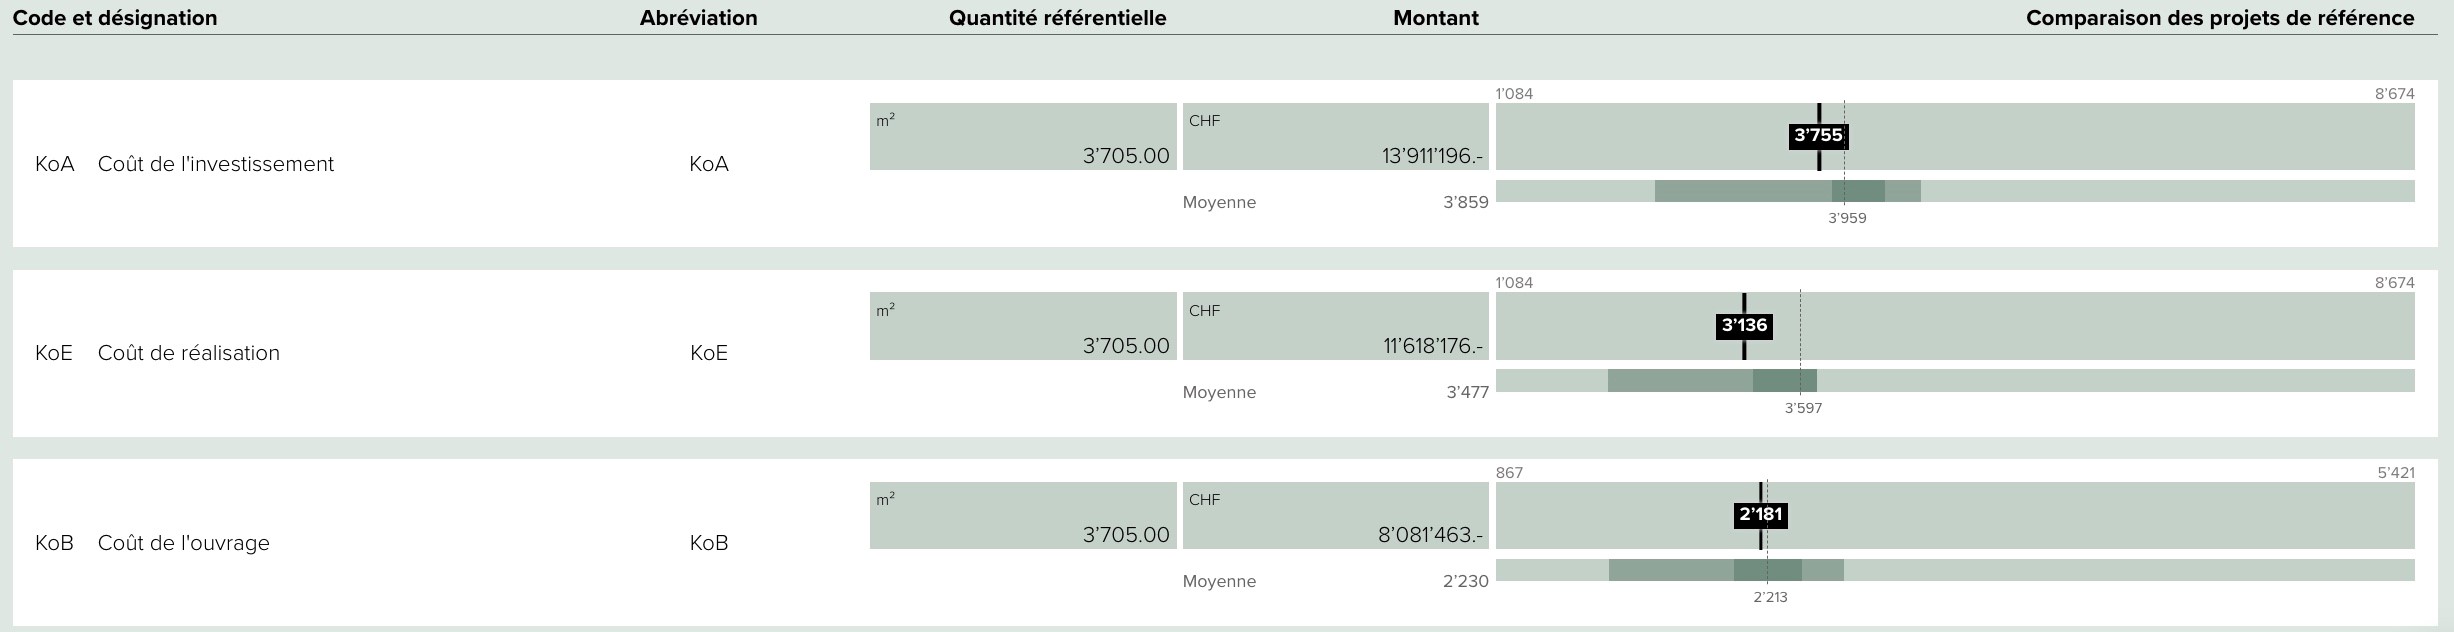Click the black 2'181 marker on the KoB bar
Screen dimensions: 2454x632
click(x=1760, y=515)
